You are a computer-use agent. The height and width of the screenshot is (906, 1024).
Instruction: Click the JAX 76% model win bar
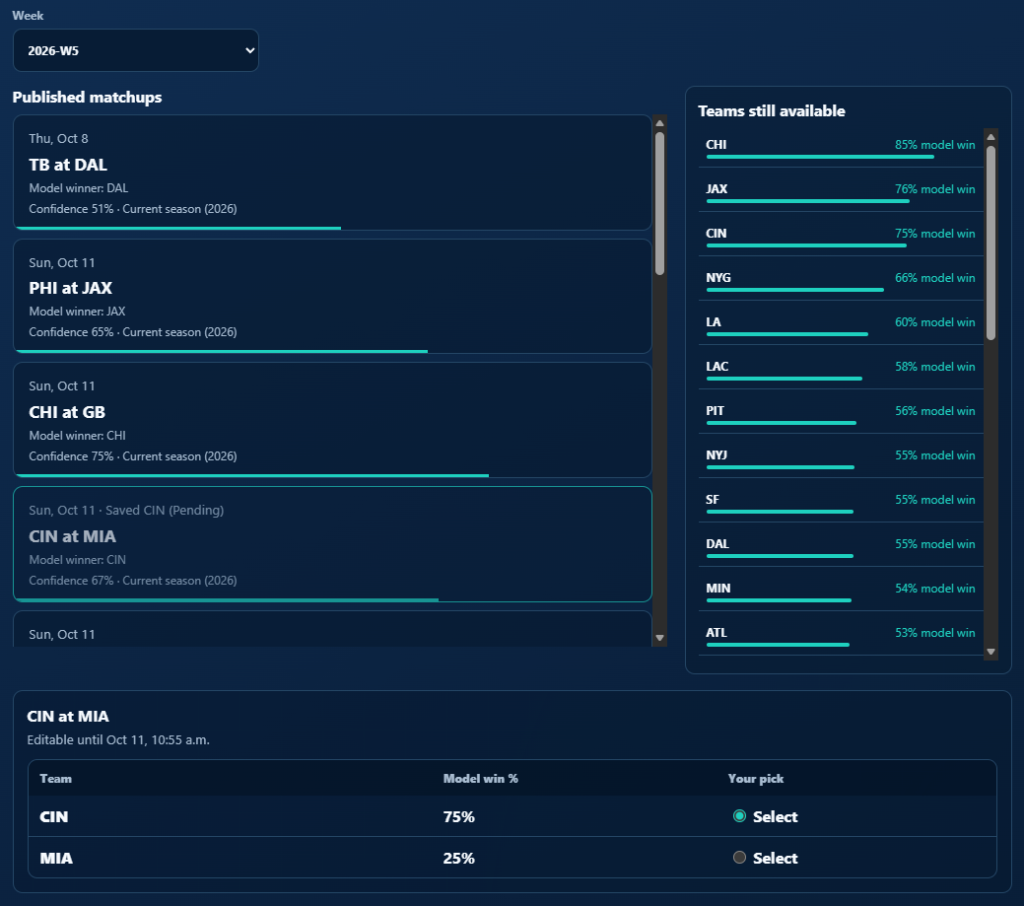[808, 201]
